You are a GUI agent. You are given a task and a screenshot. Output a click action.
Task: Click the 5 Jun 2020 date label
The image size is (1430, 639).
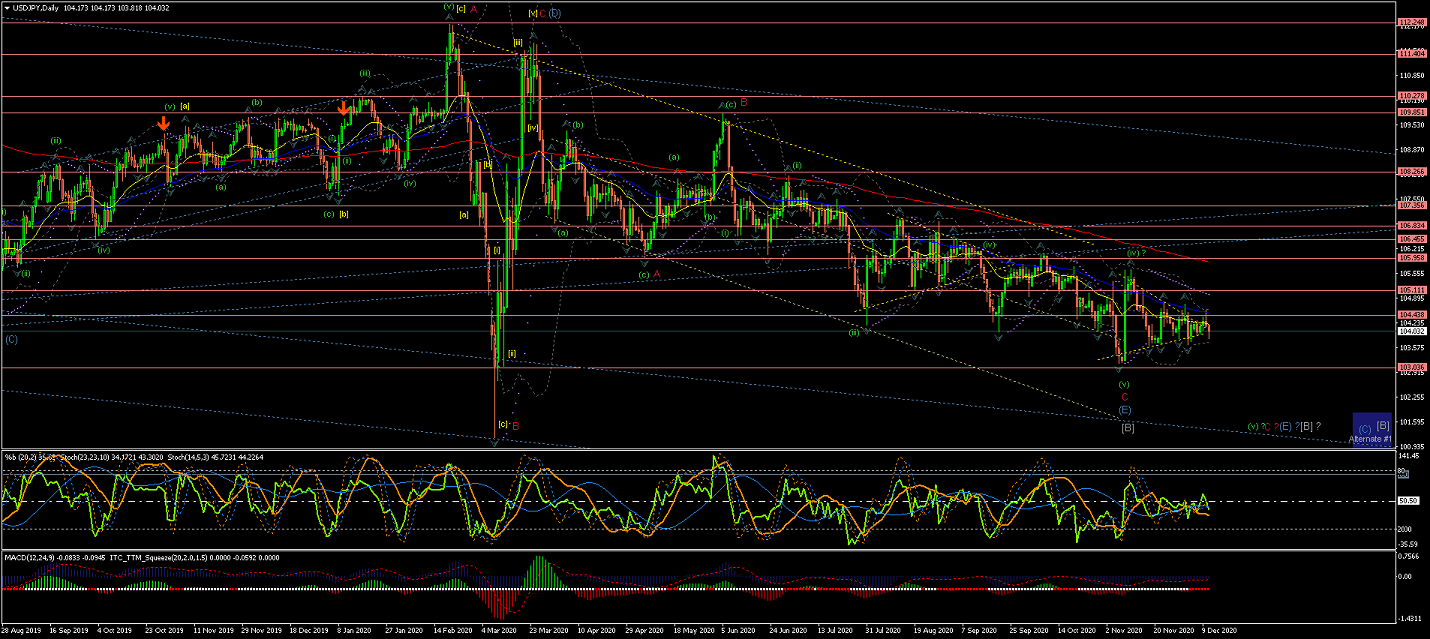point(738,631)
